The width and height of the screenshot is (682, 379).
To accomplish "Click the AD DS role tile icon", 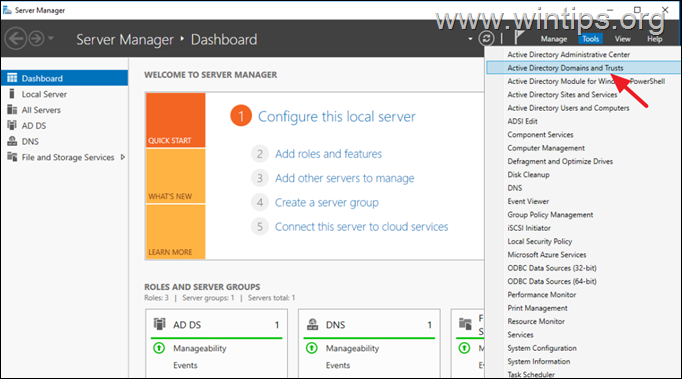I will tap(160, 324).
